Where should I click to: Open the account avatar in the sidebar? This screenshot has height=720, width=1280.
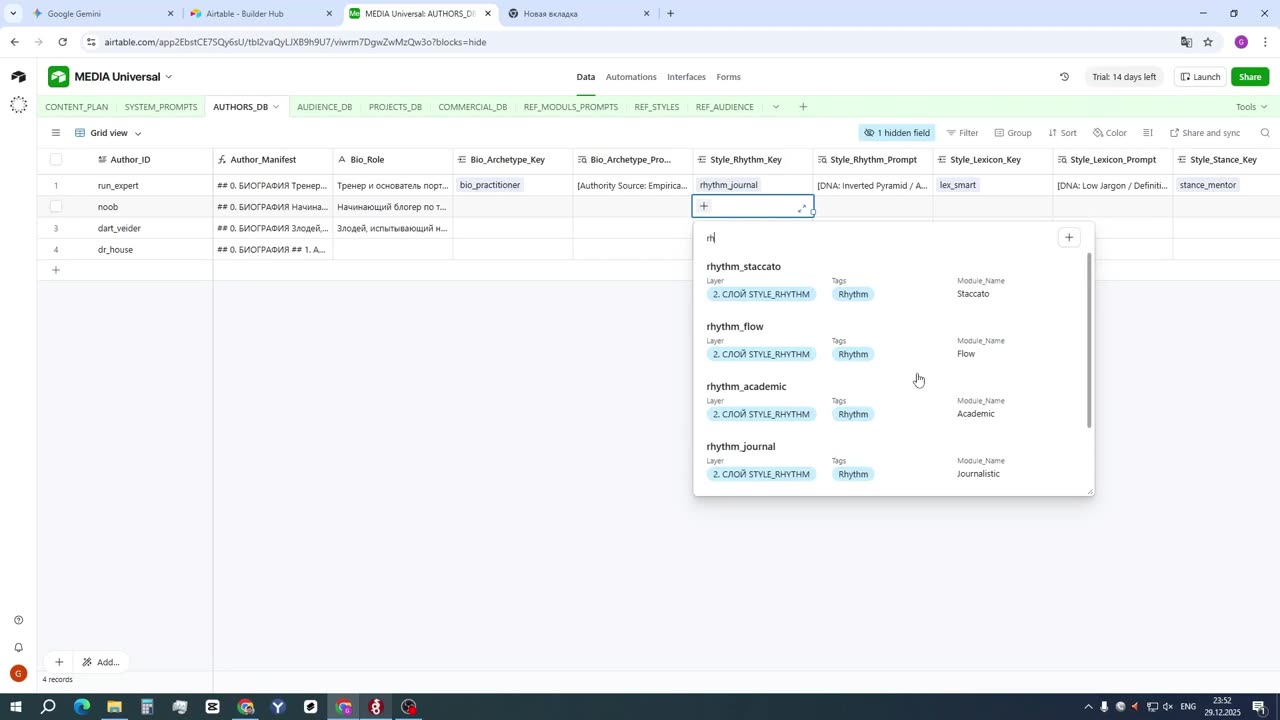click(18, 674)
